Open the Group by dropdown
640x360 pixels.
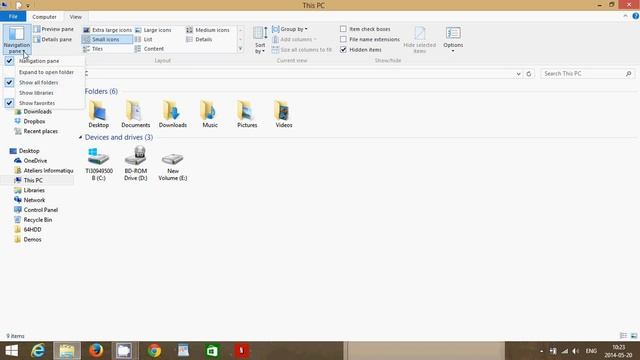point(290,29)
